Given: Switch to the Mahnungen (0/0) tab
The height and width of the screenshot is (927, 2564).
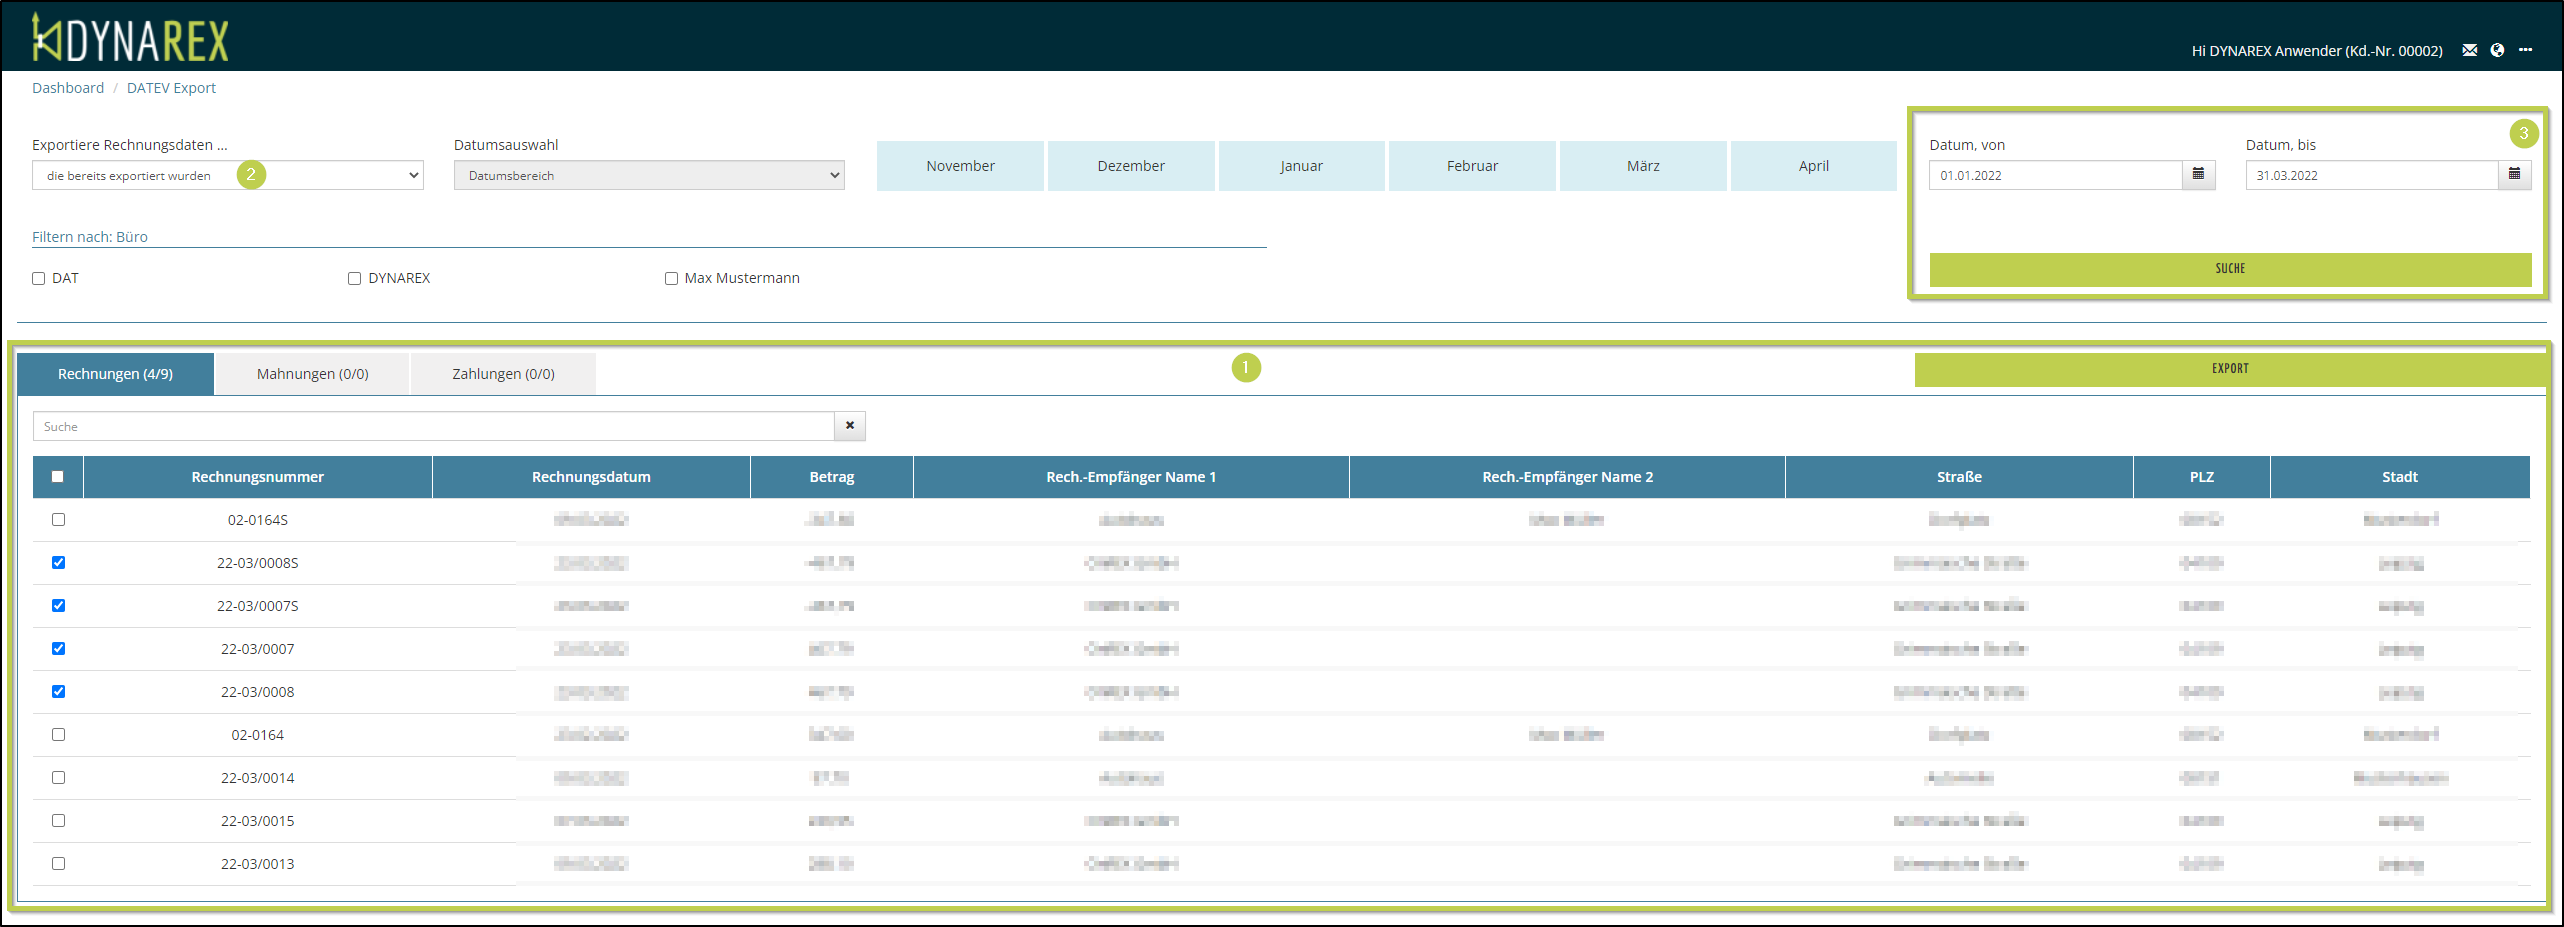Looking at the screenshot, I should pos(312,374).
